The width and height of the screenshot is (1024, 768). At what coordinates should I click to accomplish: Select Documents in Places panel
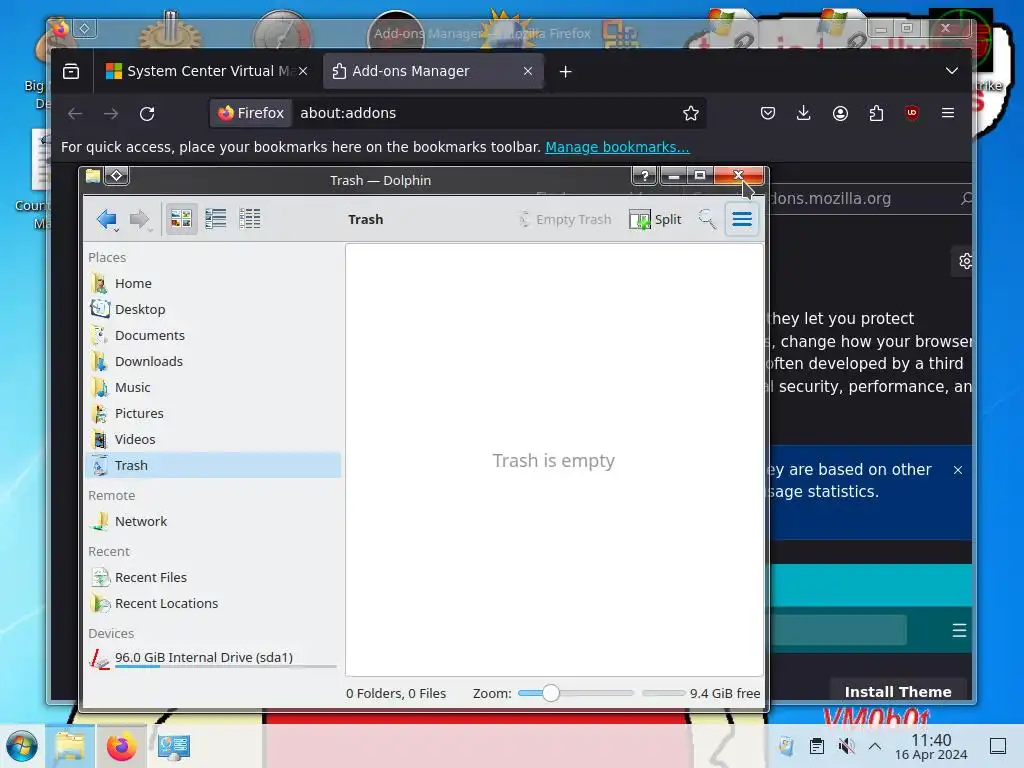[x=213, y=336]
